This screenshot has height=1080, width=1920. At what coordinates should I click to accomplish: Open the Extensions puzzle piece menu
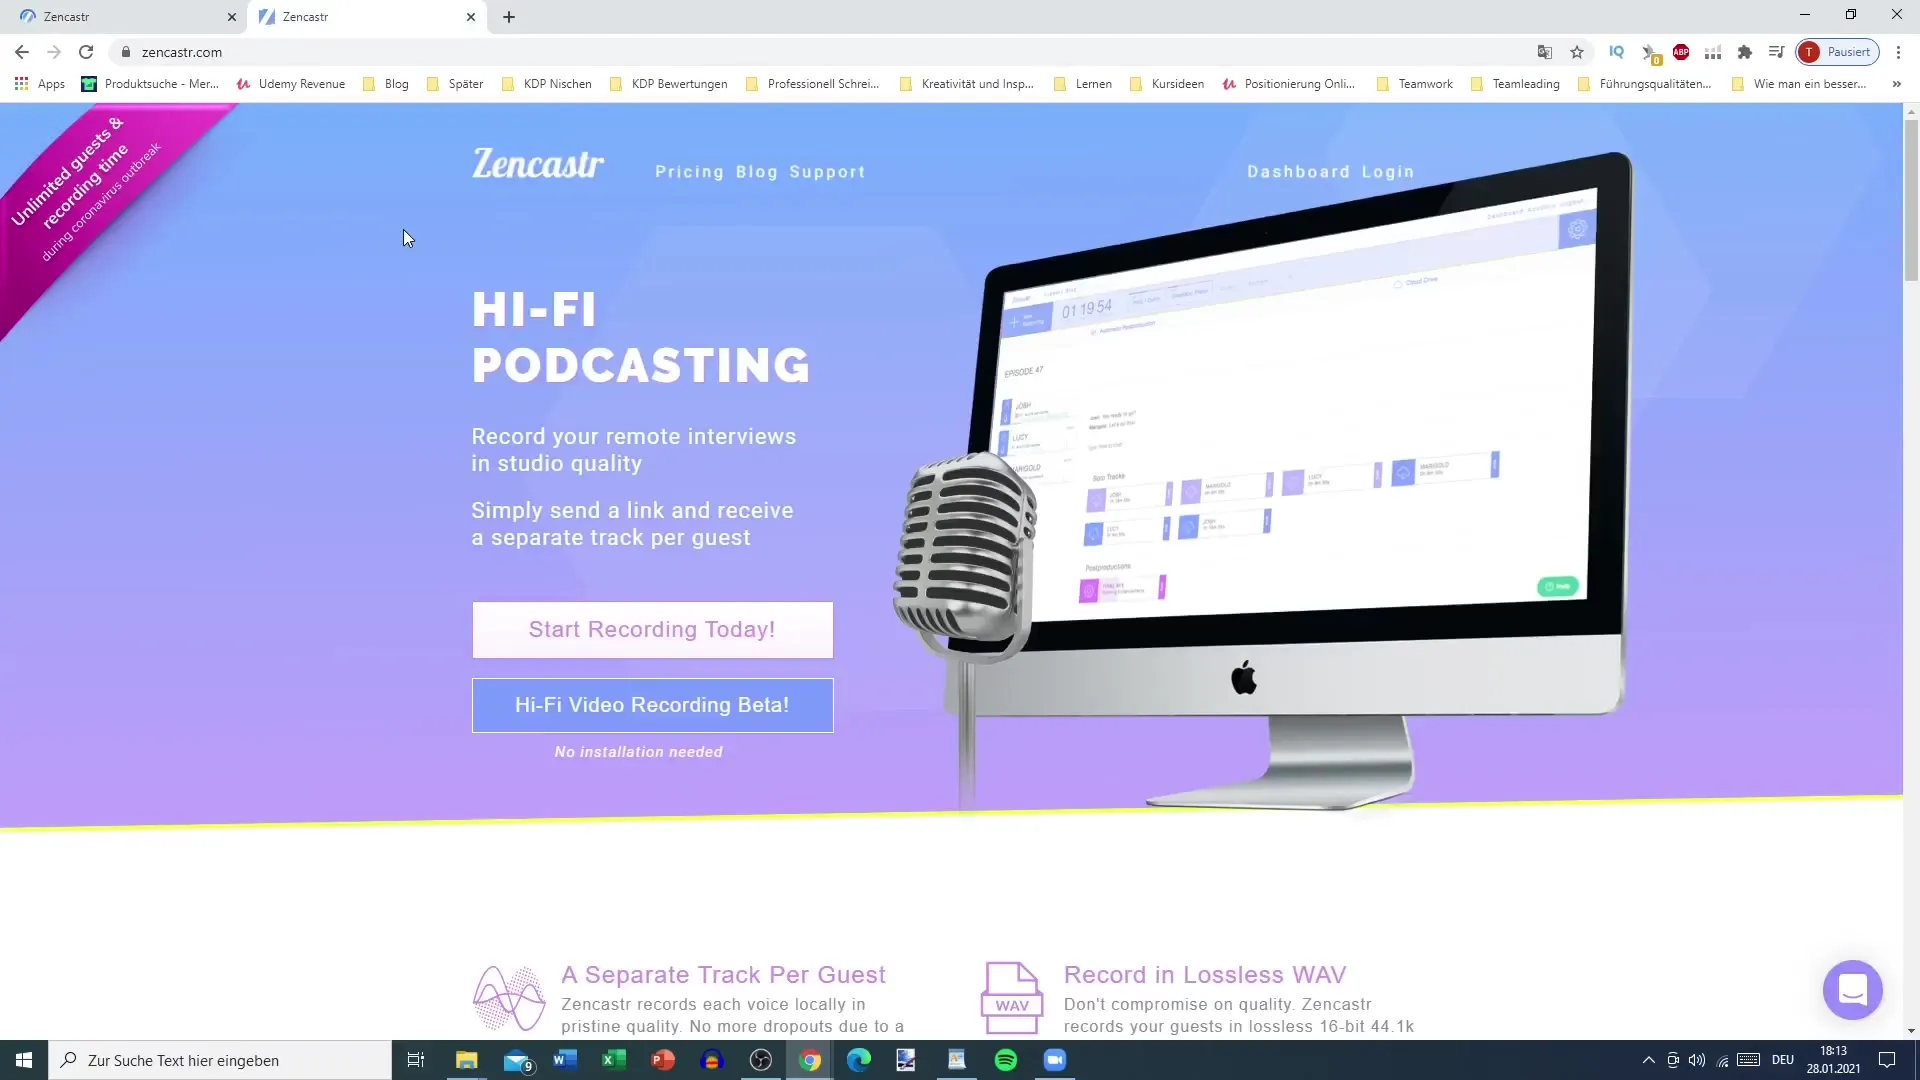1745,52
